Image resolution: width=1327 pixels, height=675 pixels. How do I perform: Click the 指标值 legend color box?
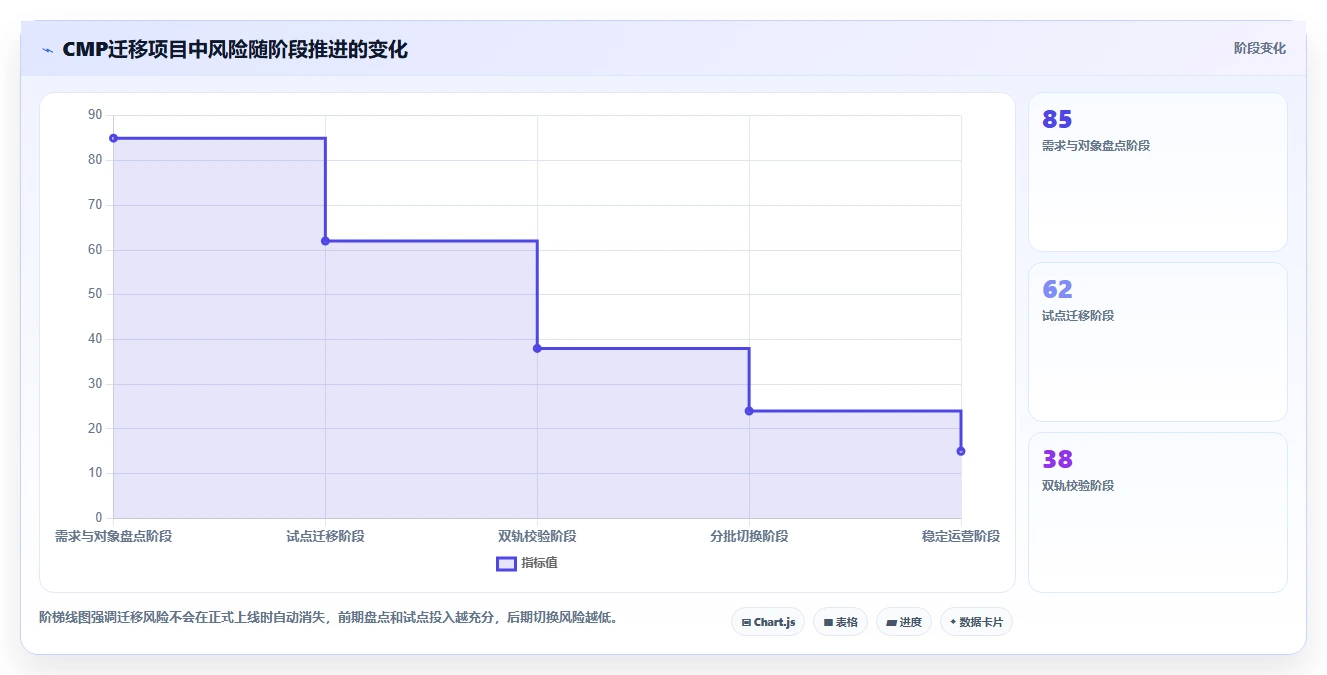click(506, 563)
